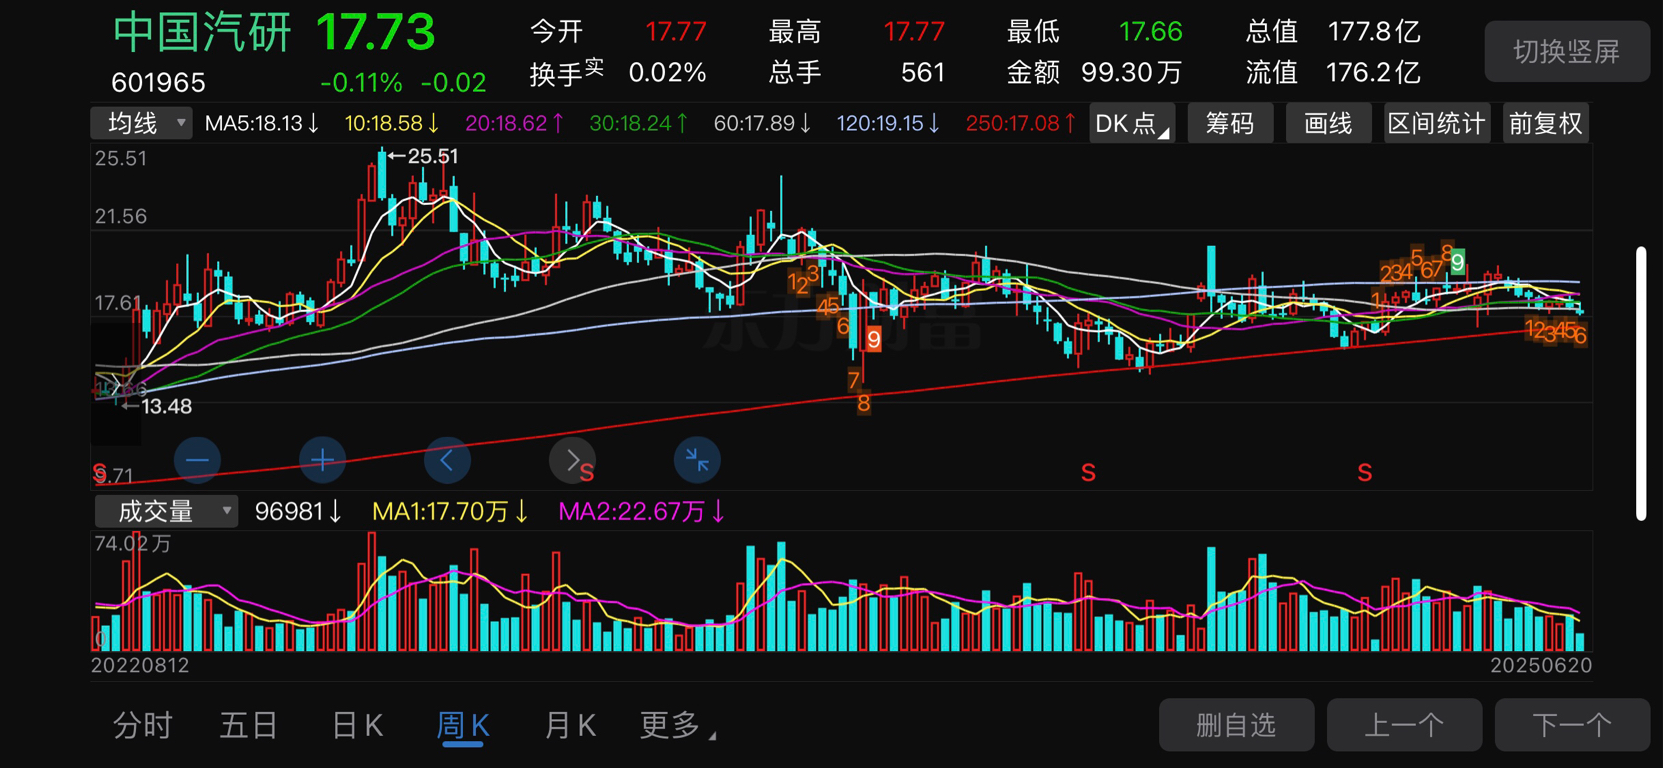Switch to the 日K tab
The width and height of the screenshot is (1663, 768).
click(x=357, y=726)
